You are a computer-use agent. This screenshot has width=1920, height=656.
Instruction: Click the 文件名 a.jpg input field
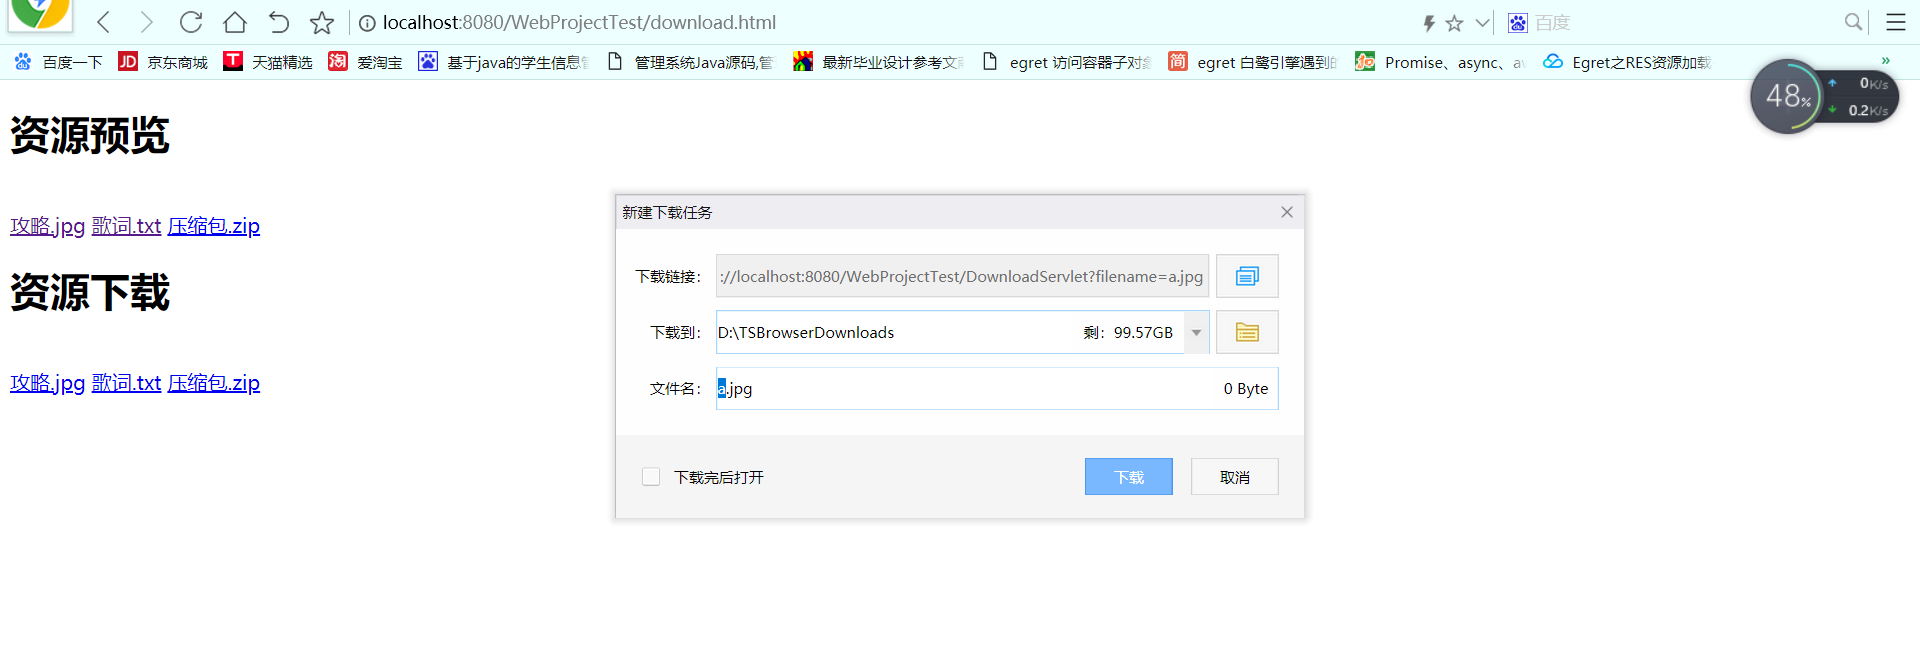coord(997,388)
